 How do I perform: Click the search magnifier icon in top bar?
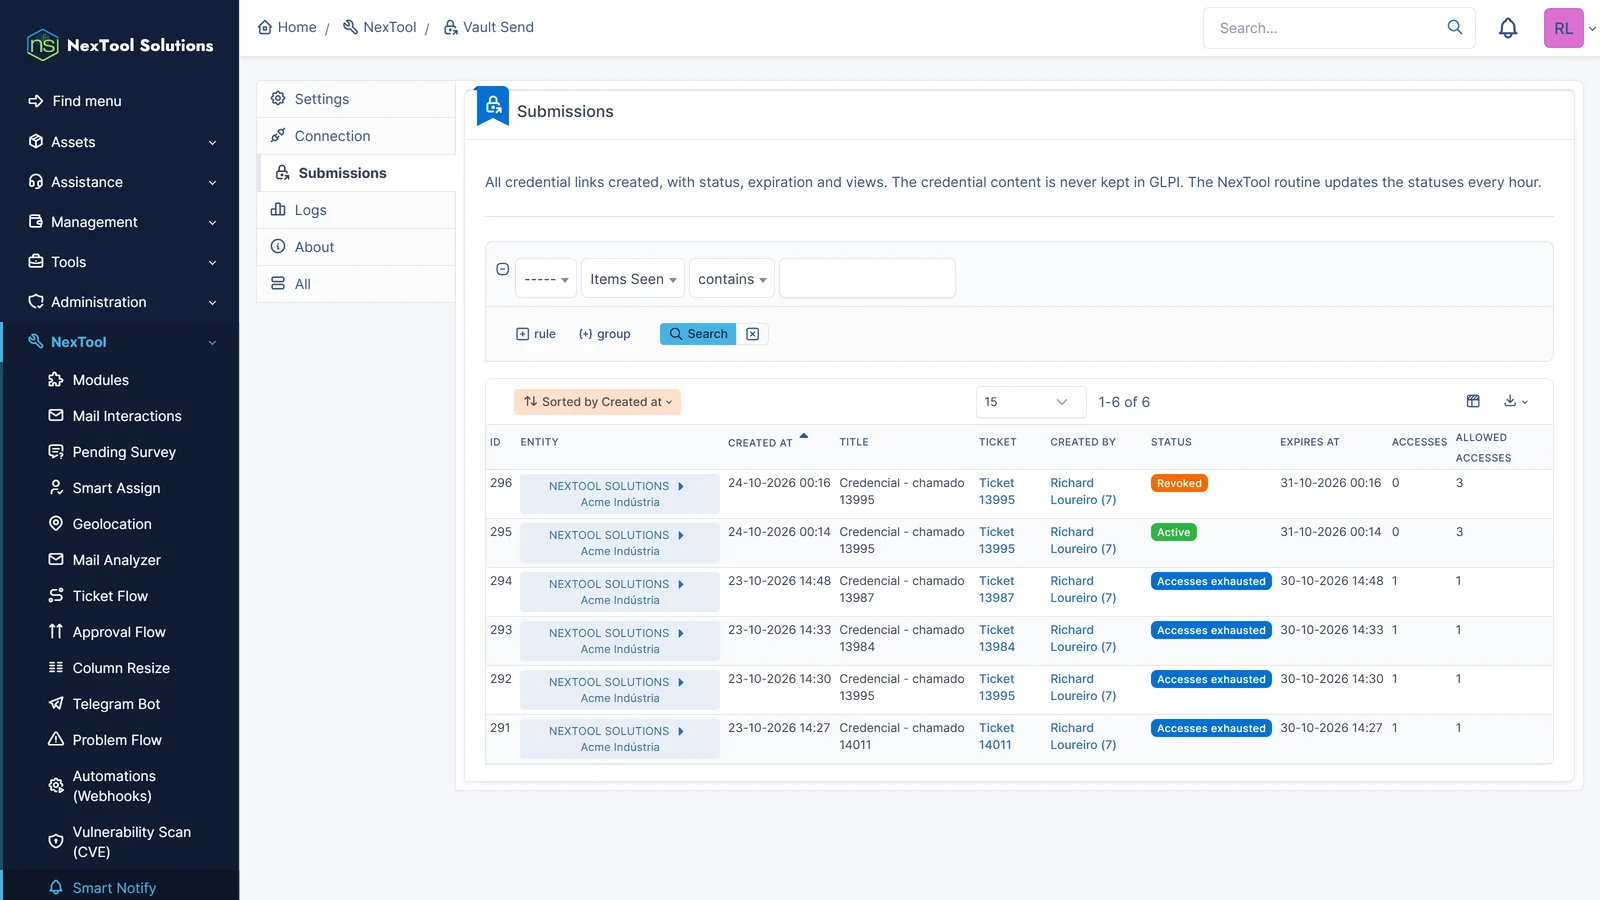coord(1455,28)
